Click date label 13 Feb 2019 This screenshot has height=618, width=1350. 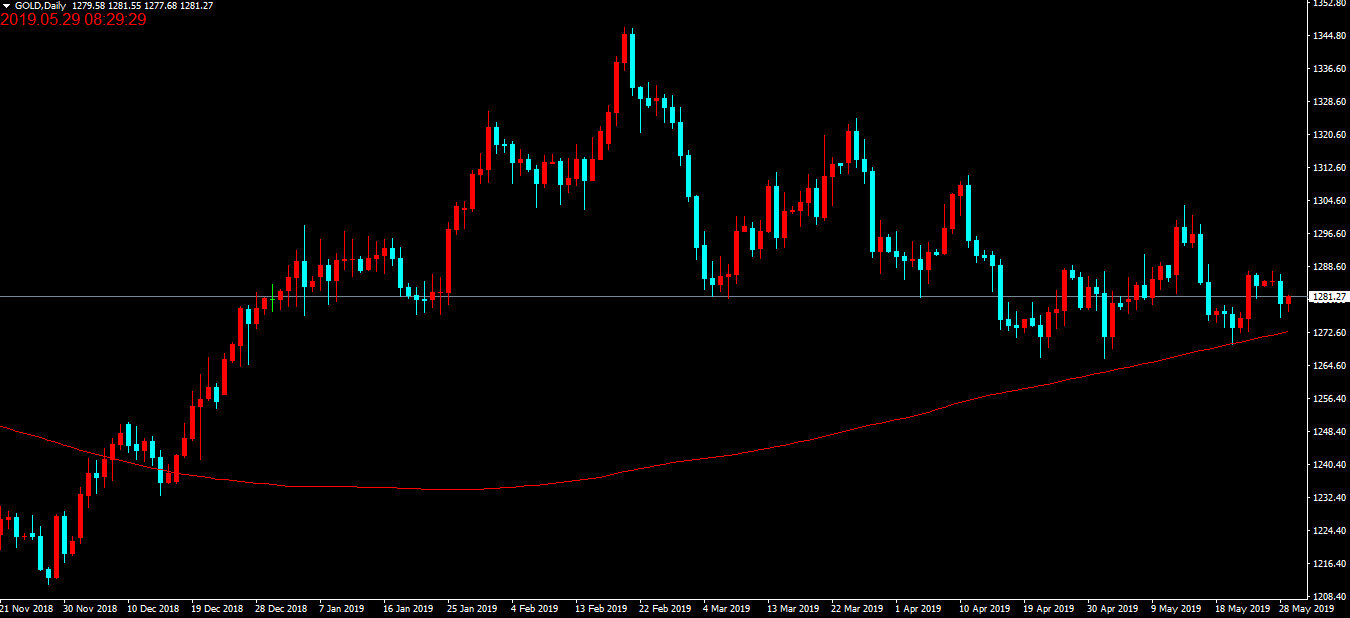(x=600, y=608)
